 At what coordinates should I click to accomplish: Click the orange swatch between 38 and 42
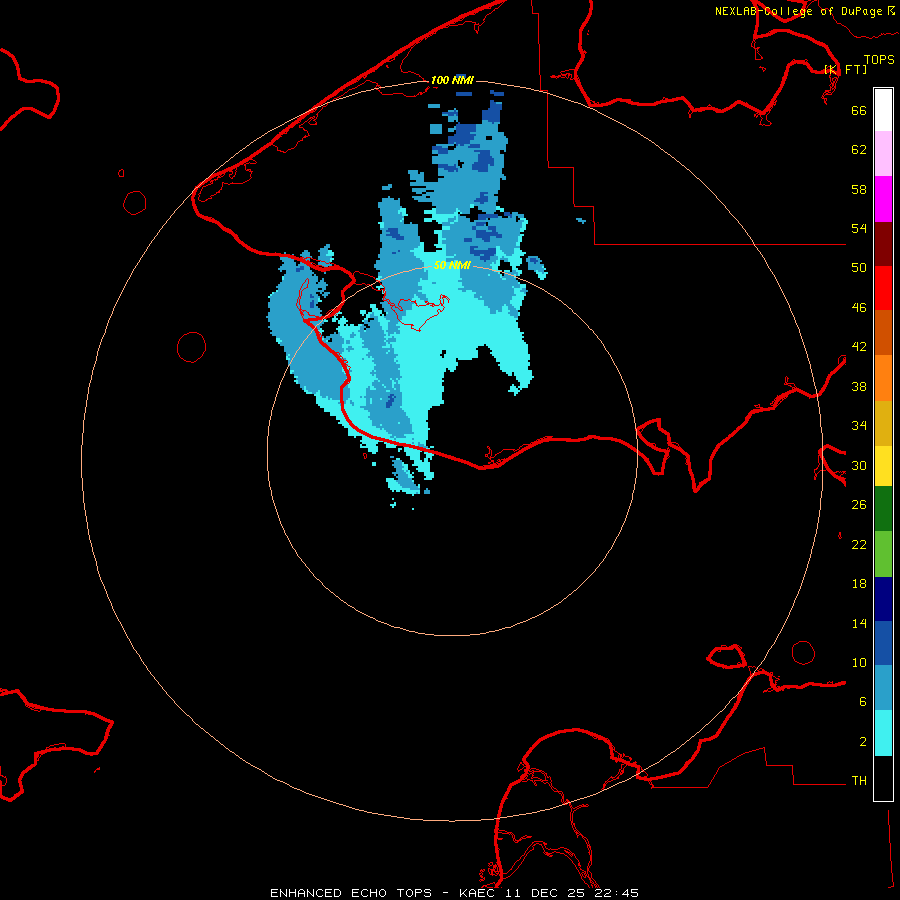(883, 378)
